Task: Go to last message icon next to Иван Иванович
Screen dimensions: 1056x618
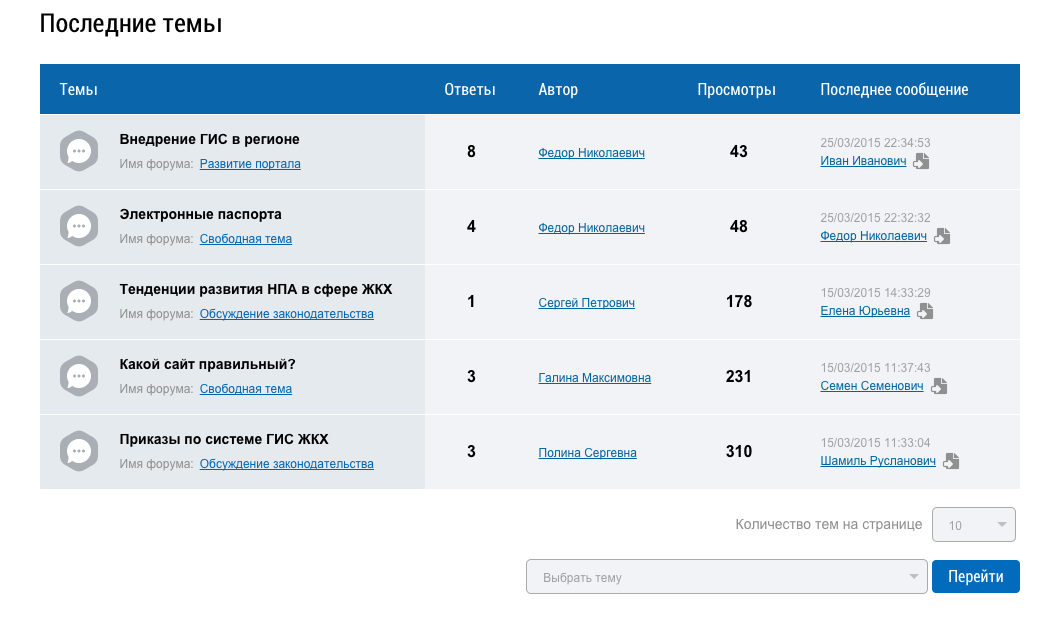Action: (x=921, y=161)
